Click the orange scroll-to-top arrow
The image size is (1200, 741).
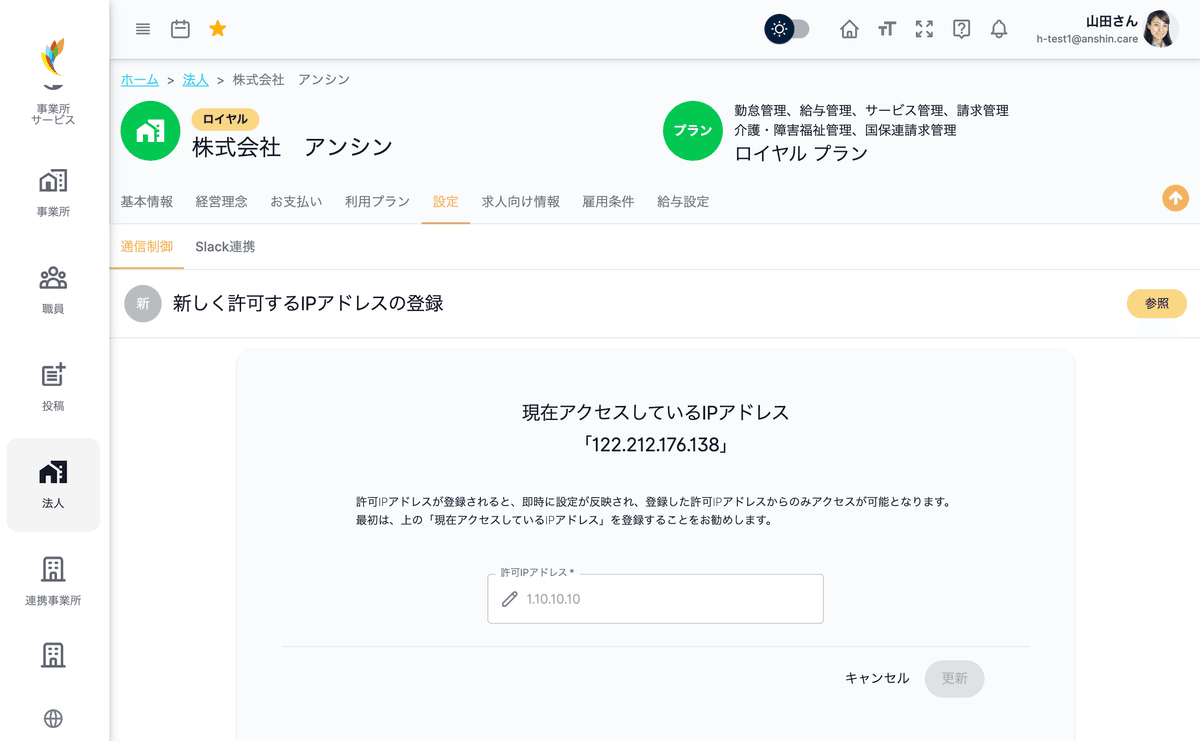(1175, 198)
